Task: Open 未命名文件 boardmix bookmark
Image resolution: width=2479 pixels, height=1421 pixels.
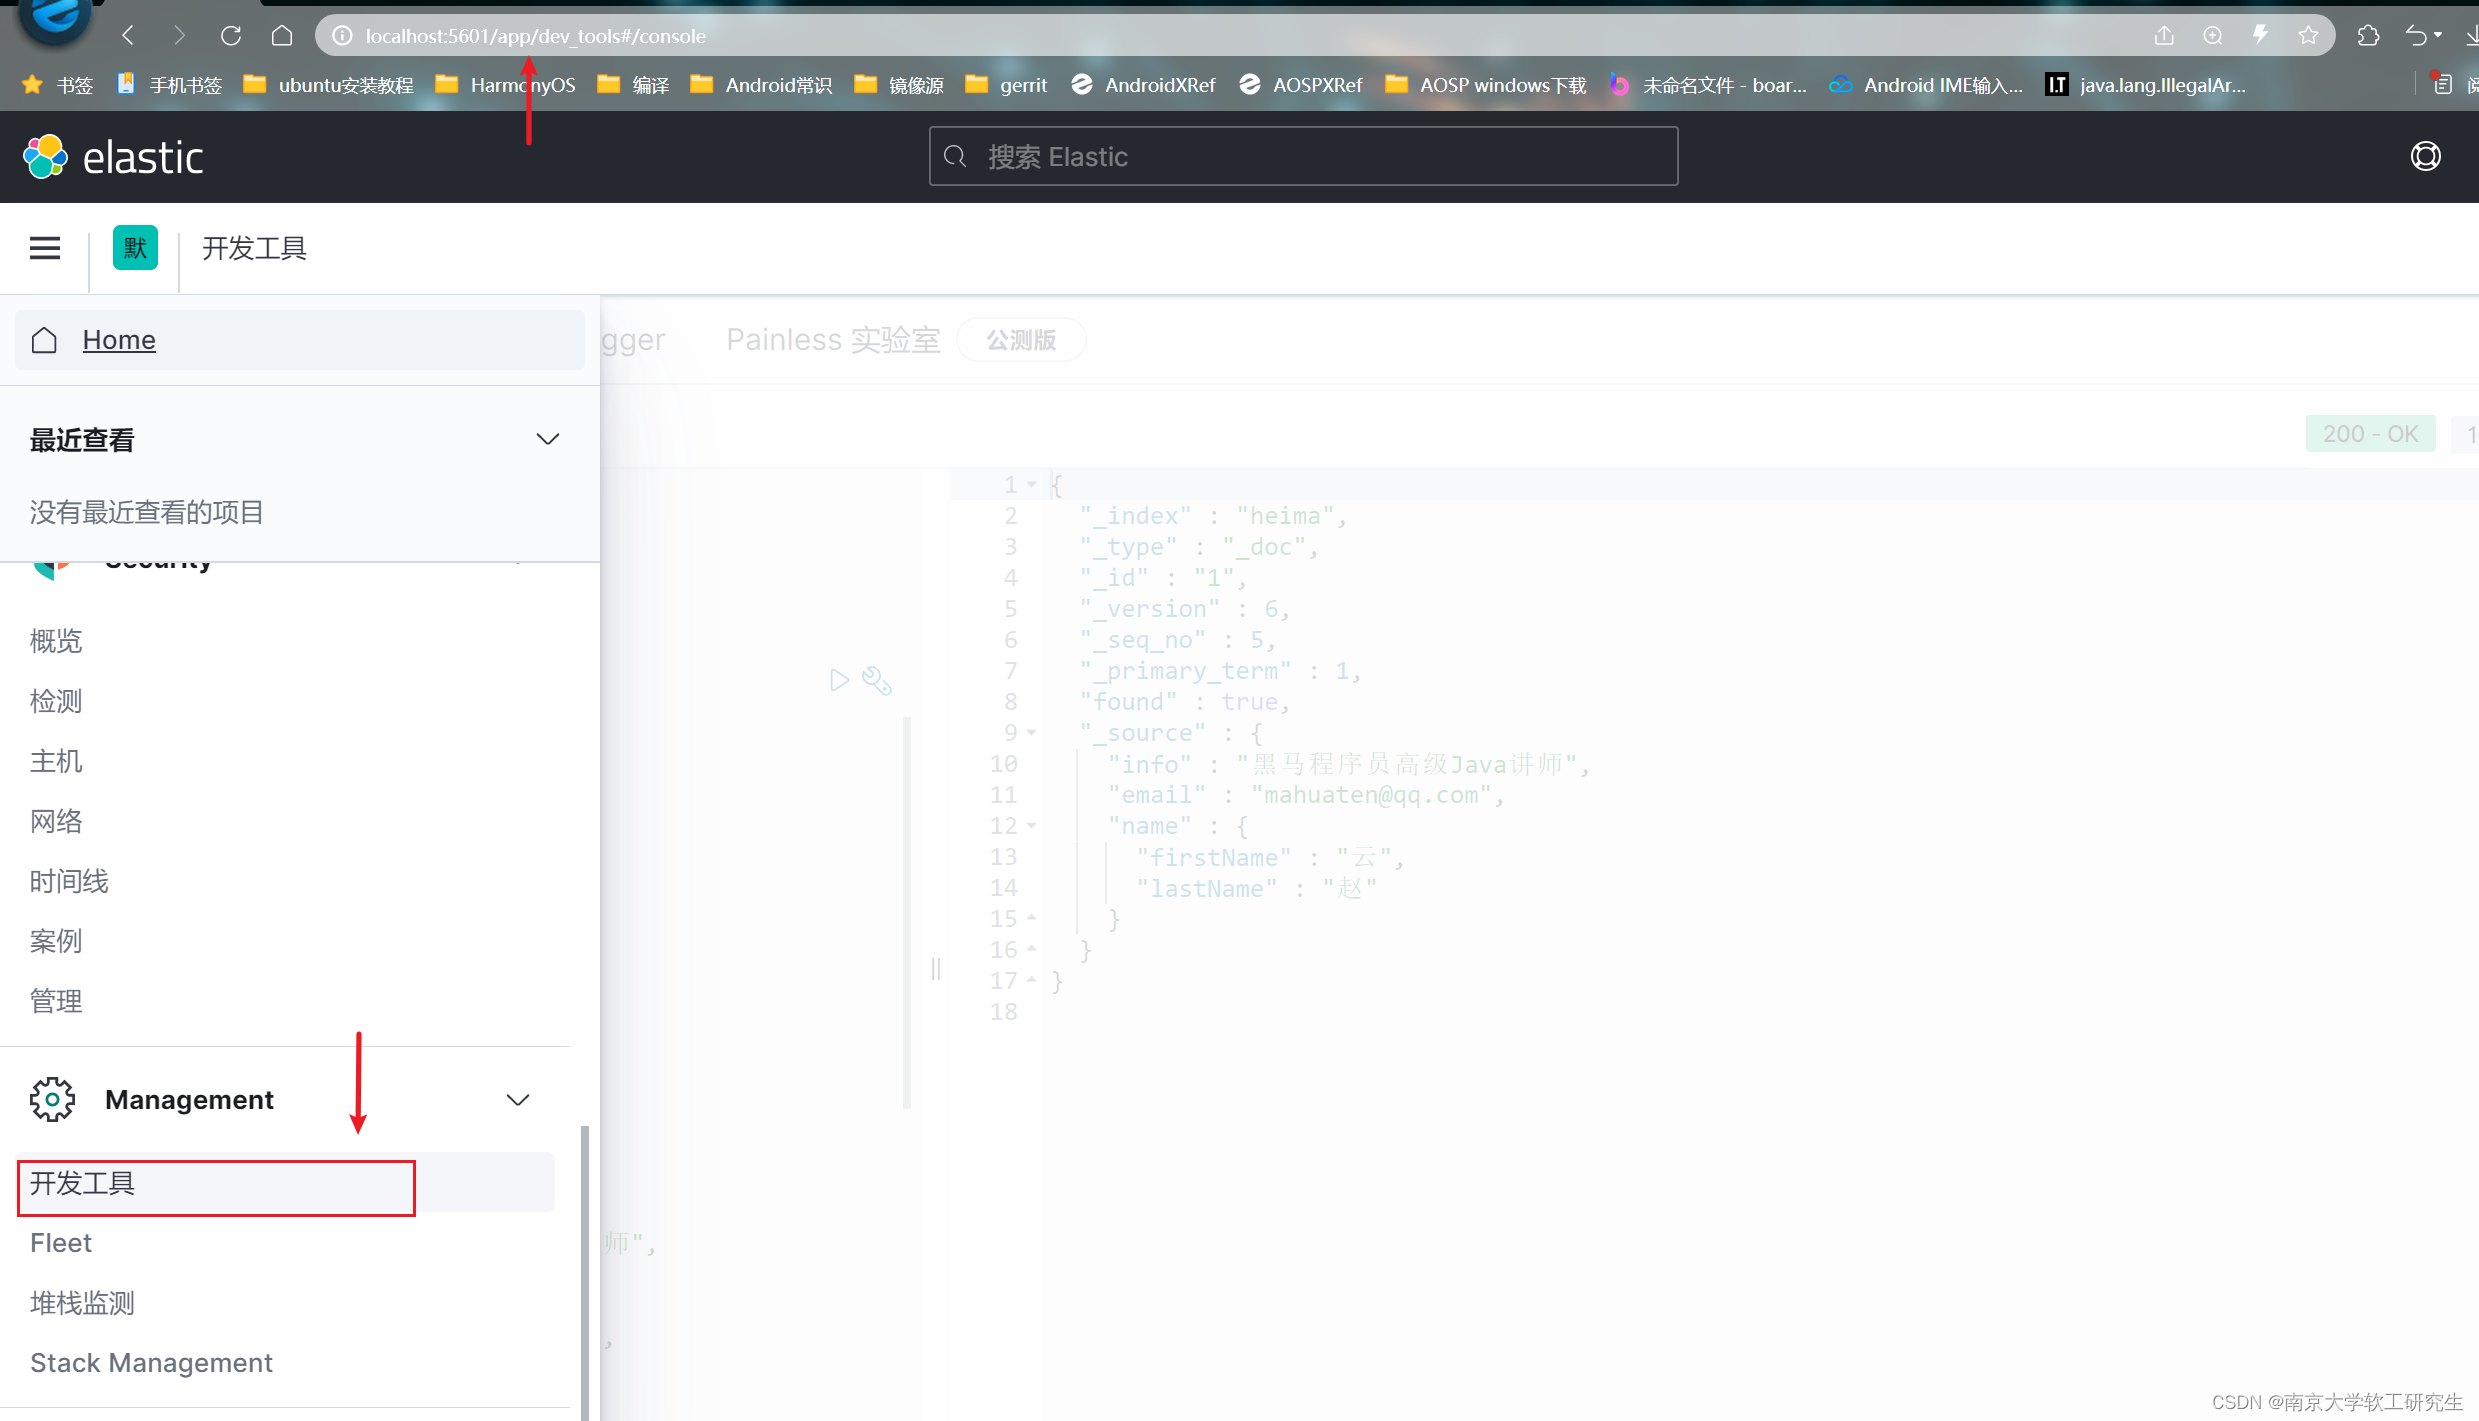Action: [1708, 85]
